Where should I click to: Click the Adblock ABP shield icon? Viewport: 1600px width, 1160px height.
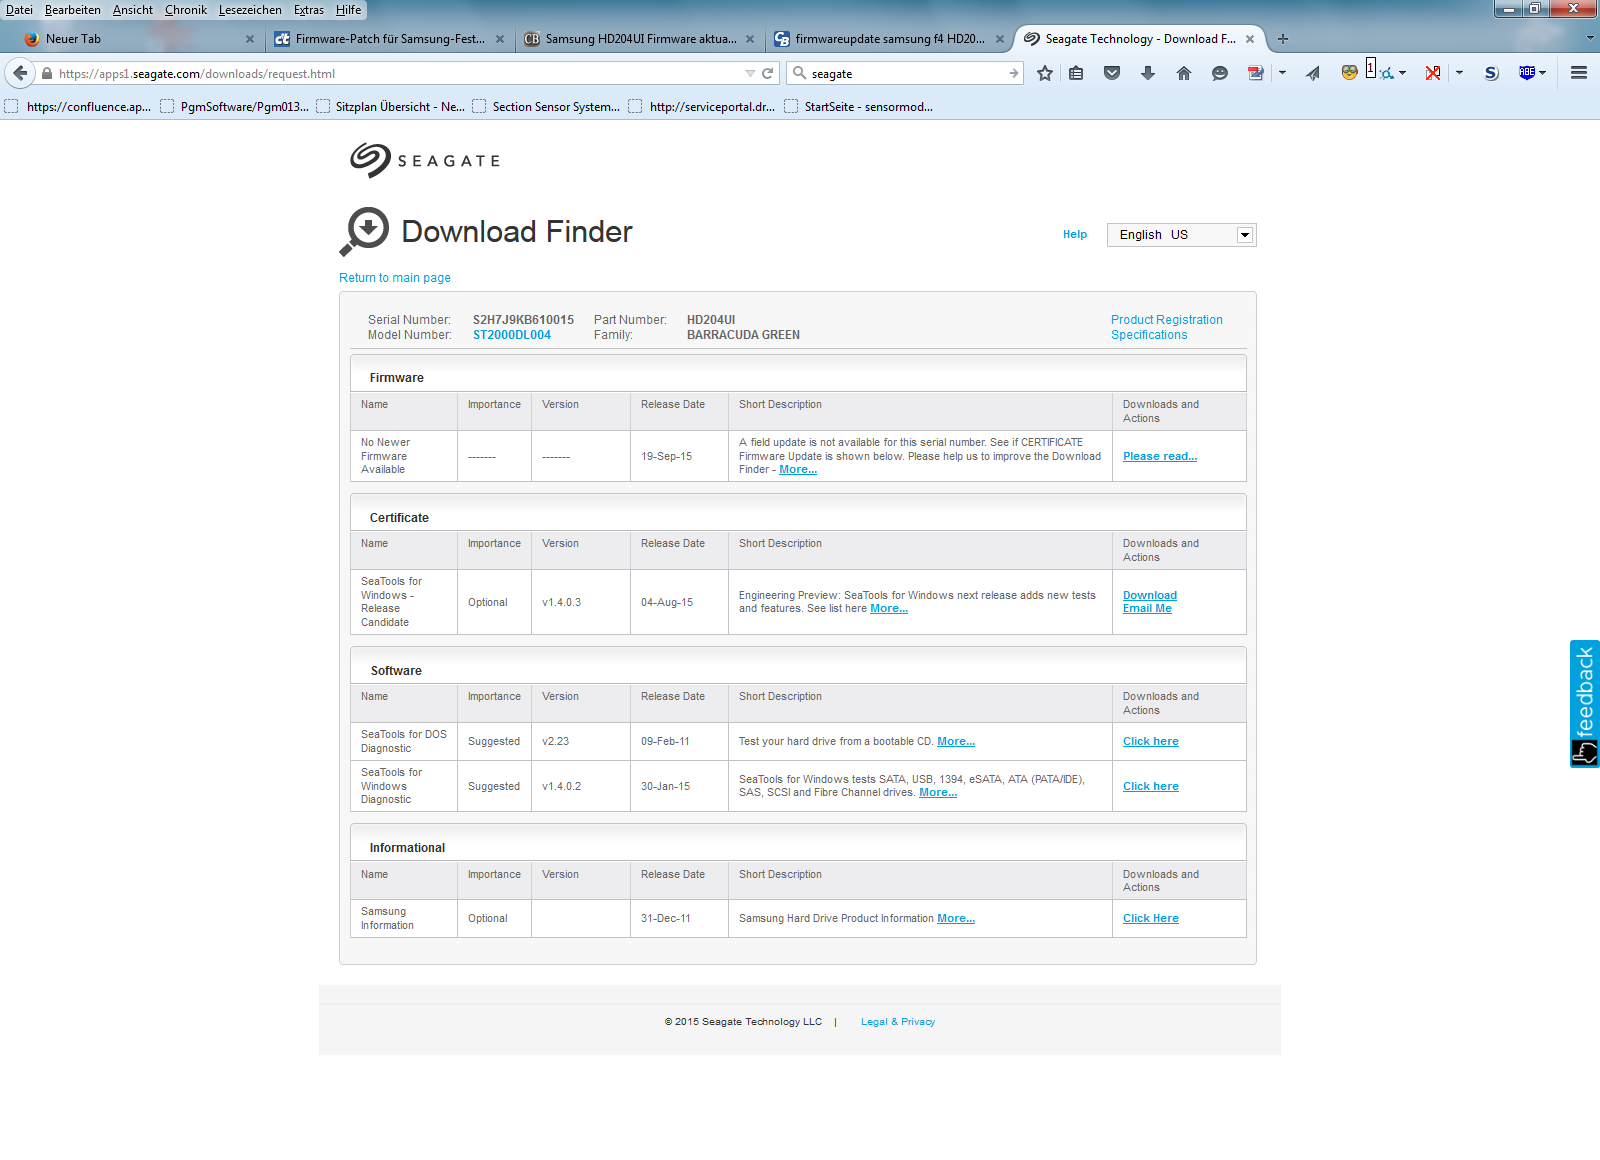click(1526, 72)
